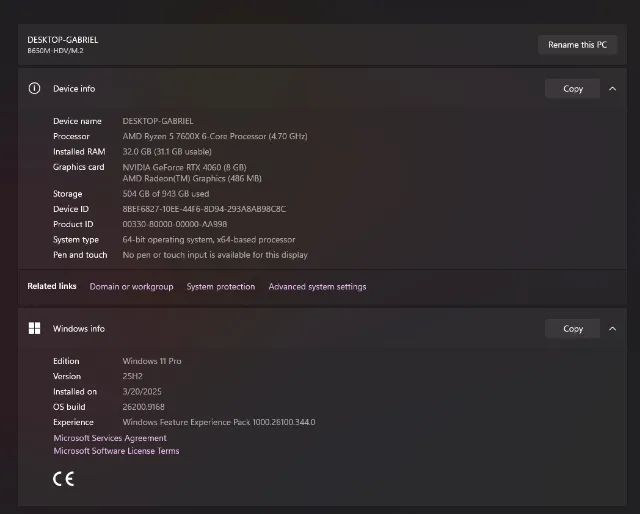
Task: Click the Pen and touch label
Action: tap(80, 255)
